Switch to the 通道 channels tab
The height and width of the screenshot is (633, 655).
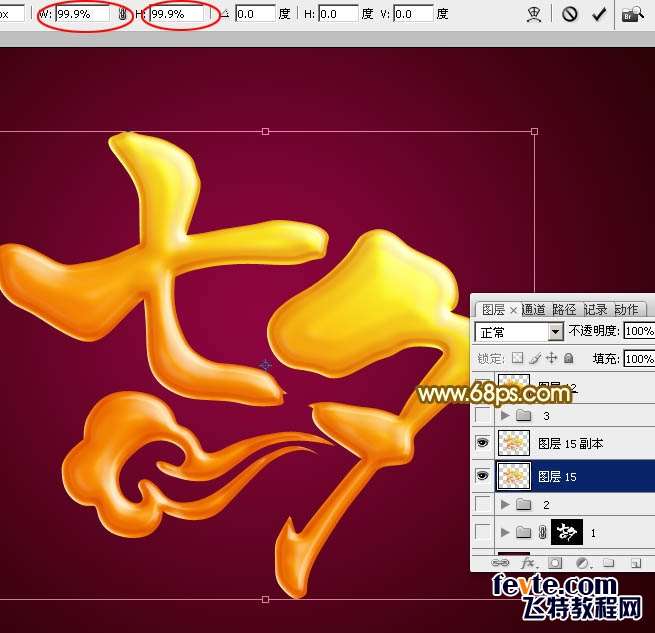point(533,310)
